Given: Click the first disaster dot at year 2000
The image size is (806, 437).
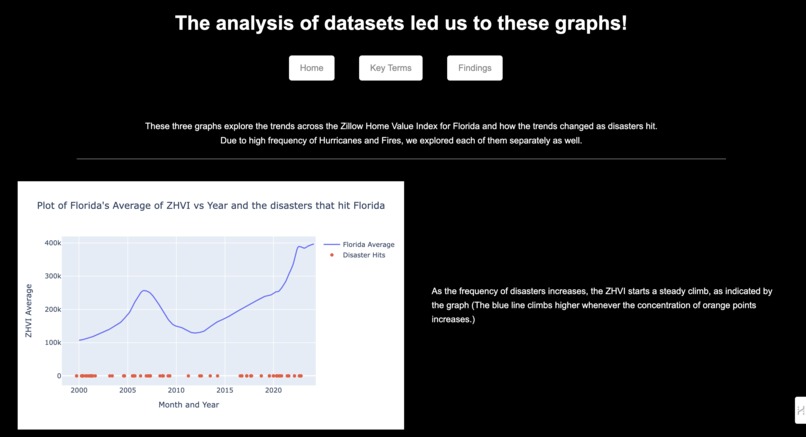Looking at the screenshot, I should tap(77, 376).
